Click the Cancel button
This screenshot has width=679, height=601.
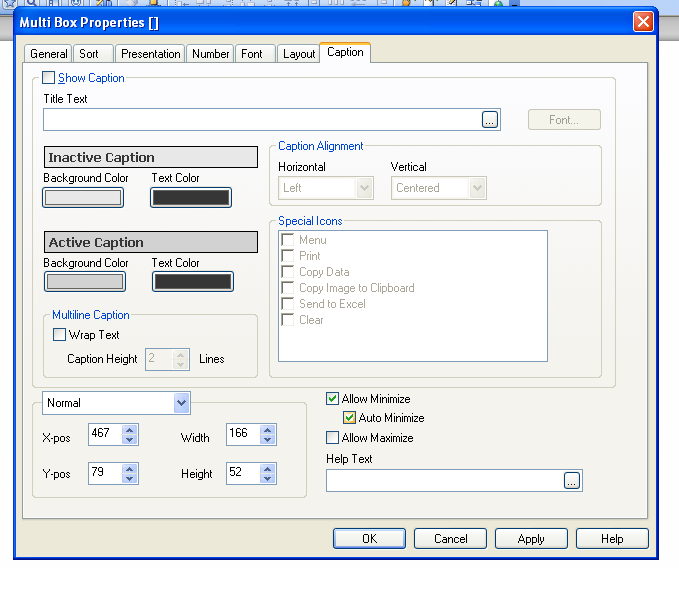click(450, 539)
